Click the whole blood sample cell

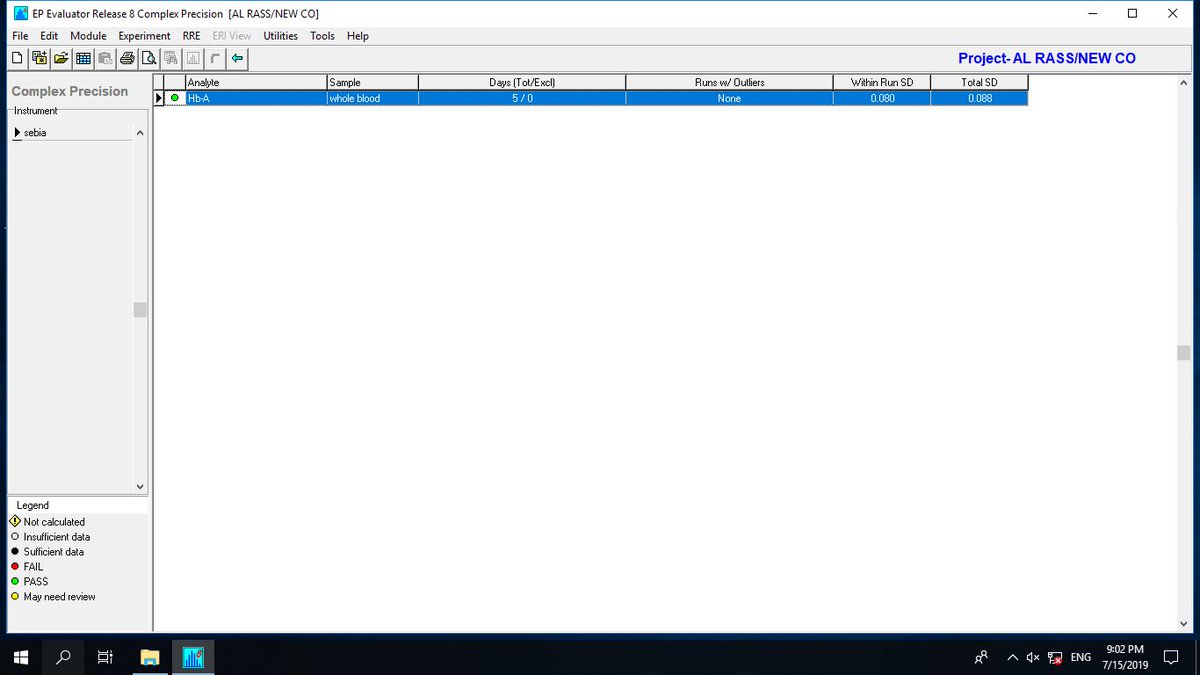372,98
